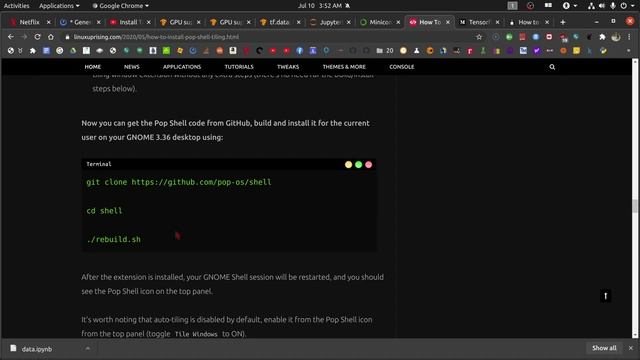
Task: Click the data.ipynb download file icon
Action: pyautogui.click(x=13, y=348)
